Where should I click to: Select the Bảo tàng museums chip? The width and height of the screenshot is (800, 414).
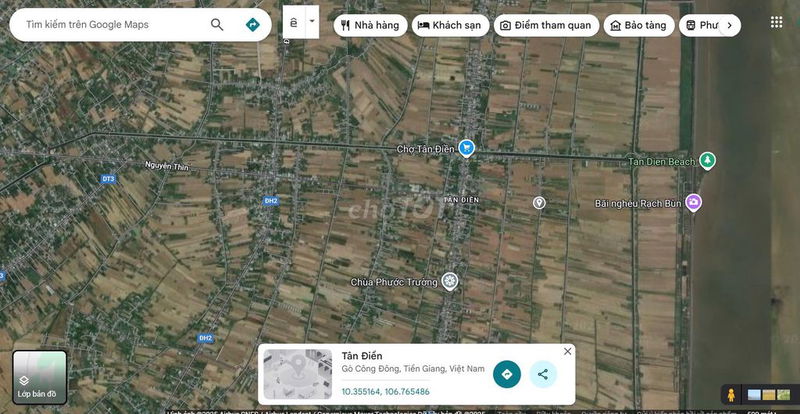[638, 25]
